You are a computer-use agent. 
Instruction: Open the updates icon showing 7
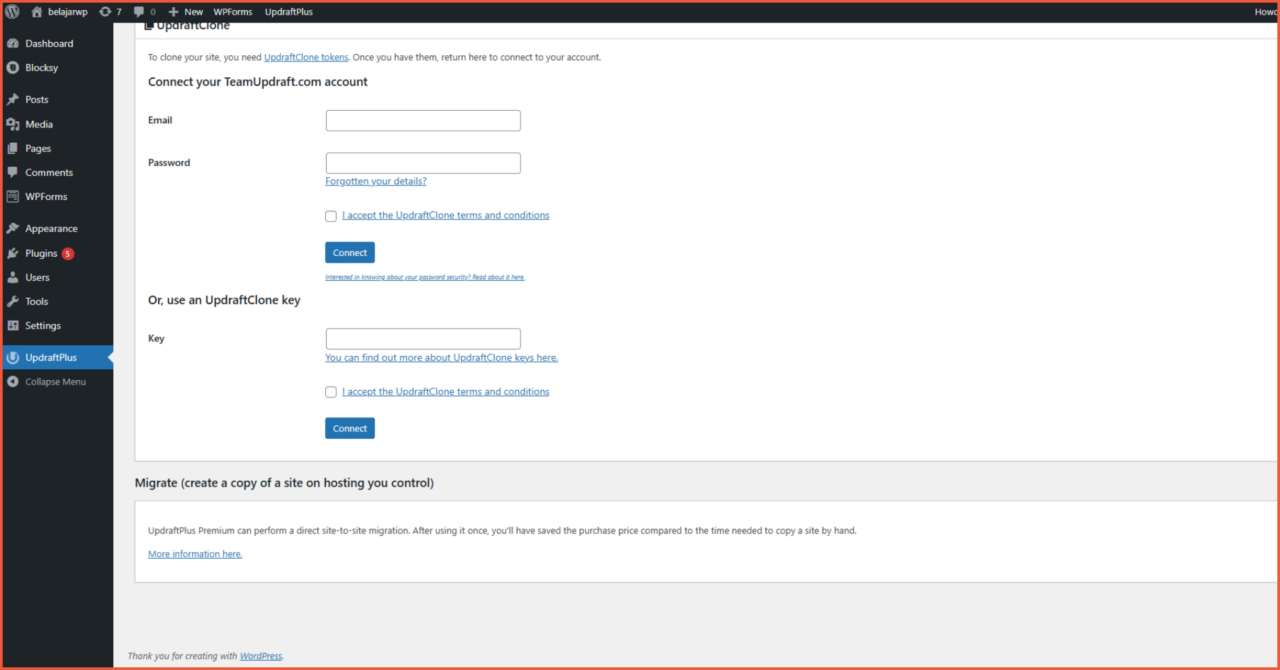(105, 12)
